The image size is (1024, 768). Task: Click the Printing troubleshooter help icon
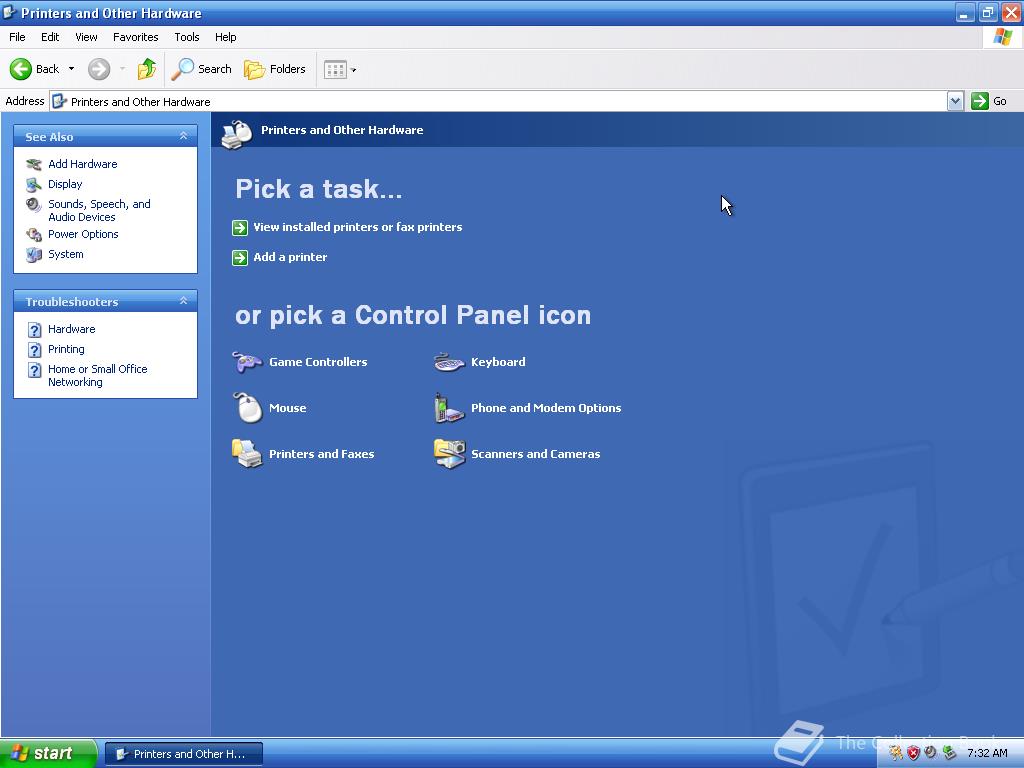tap(35, 350)
